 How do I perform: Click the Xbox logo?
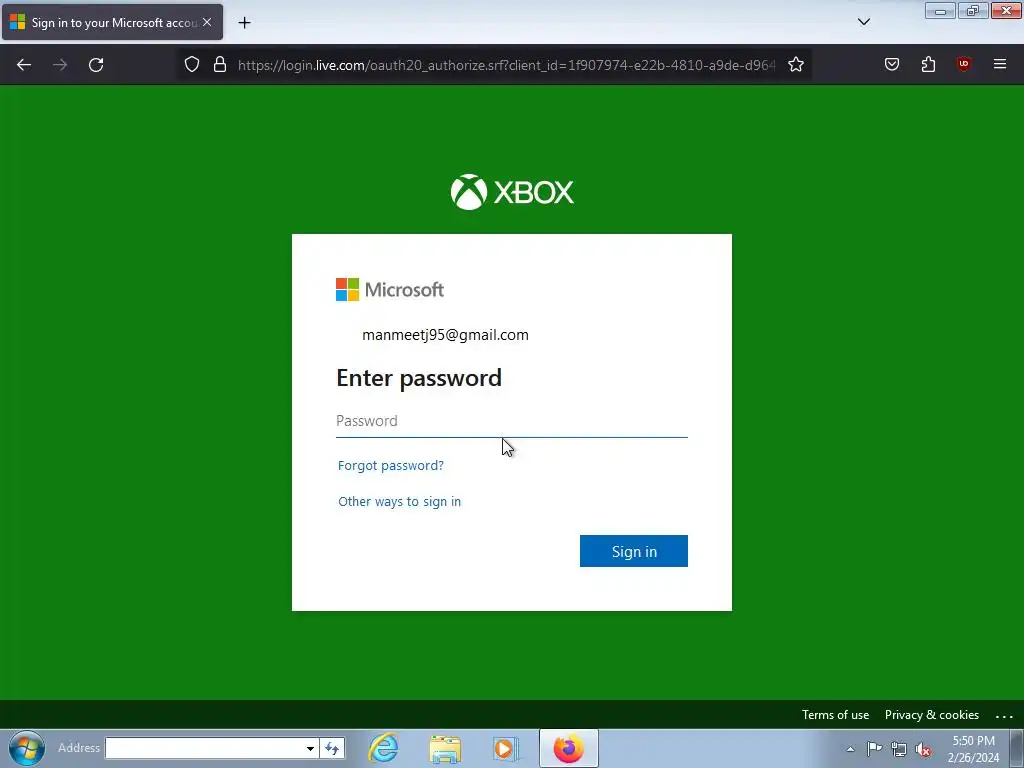pyautogui.click(x=512, y=192)
